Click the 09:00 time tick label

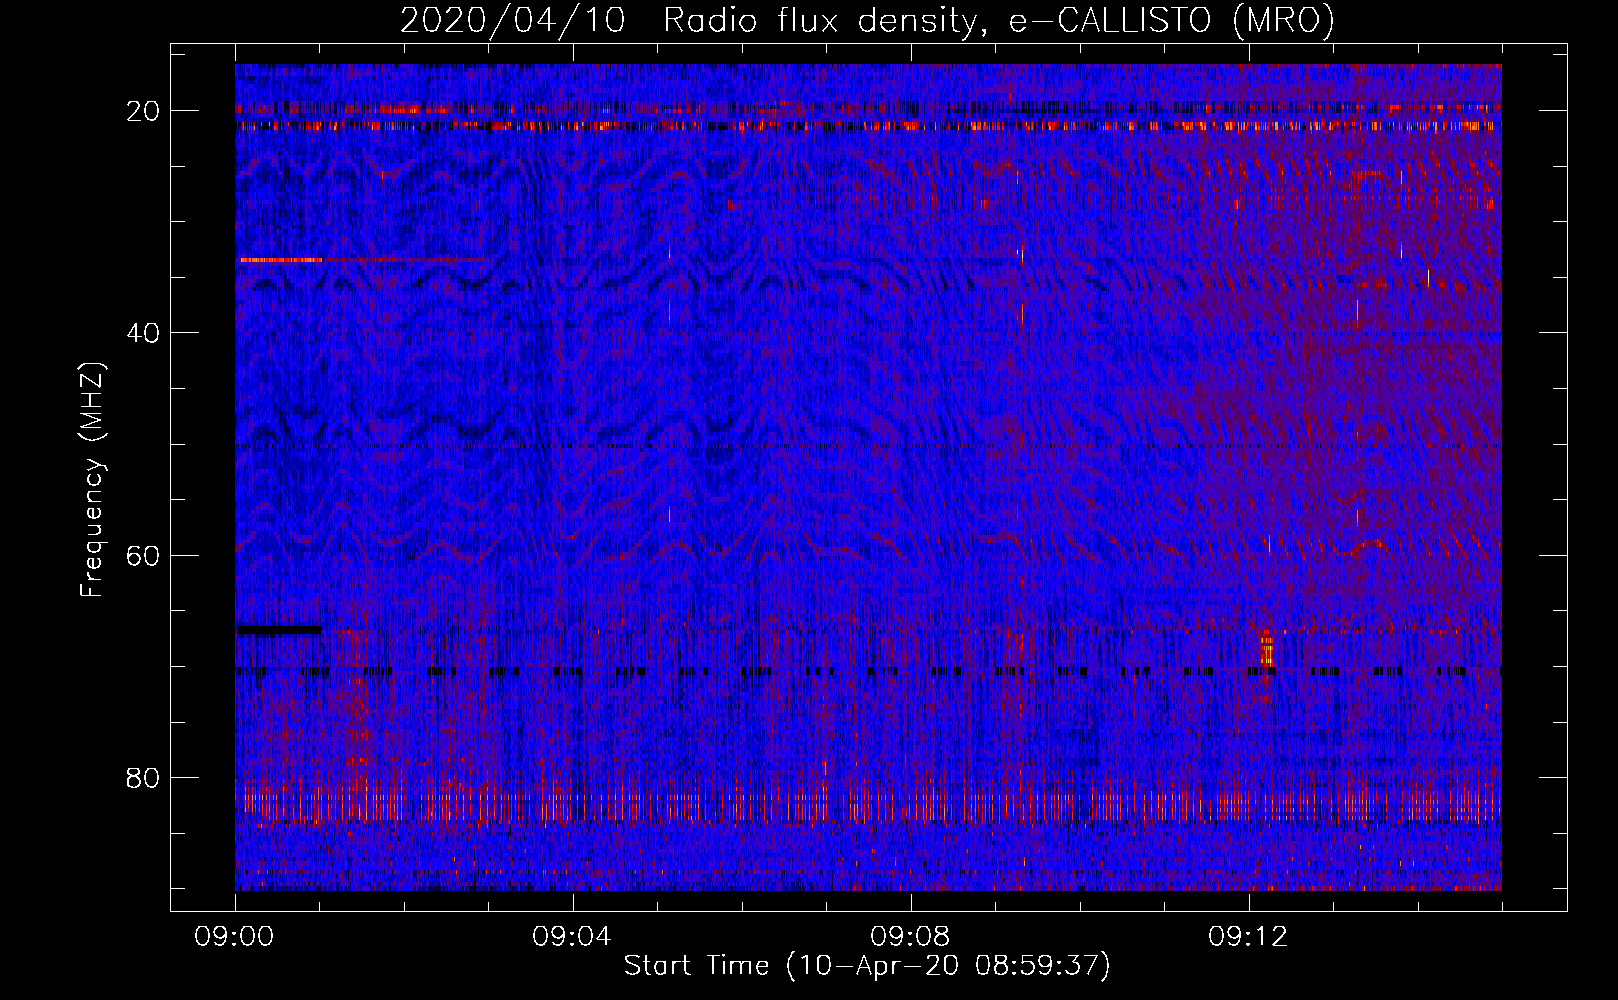coord(235,937)
